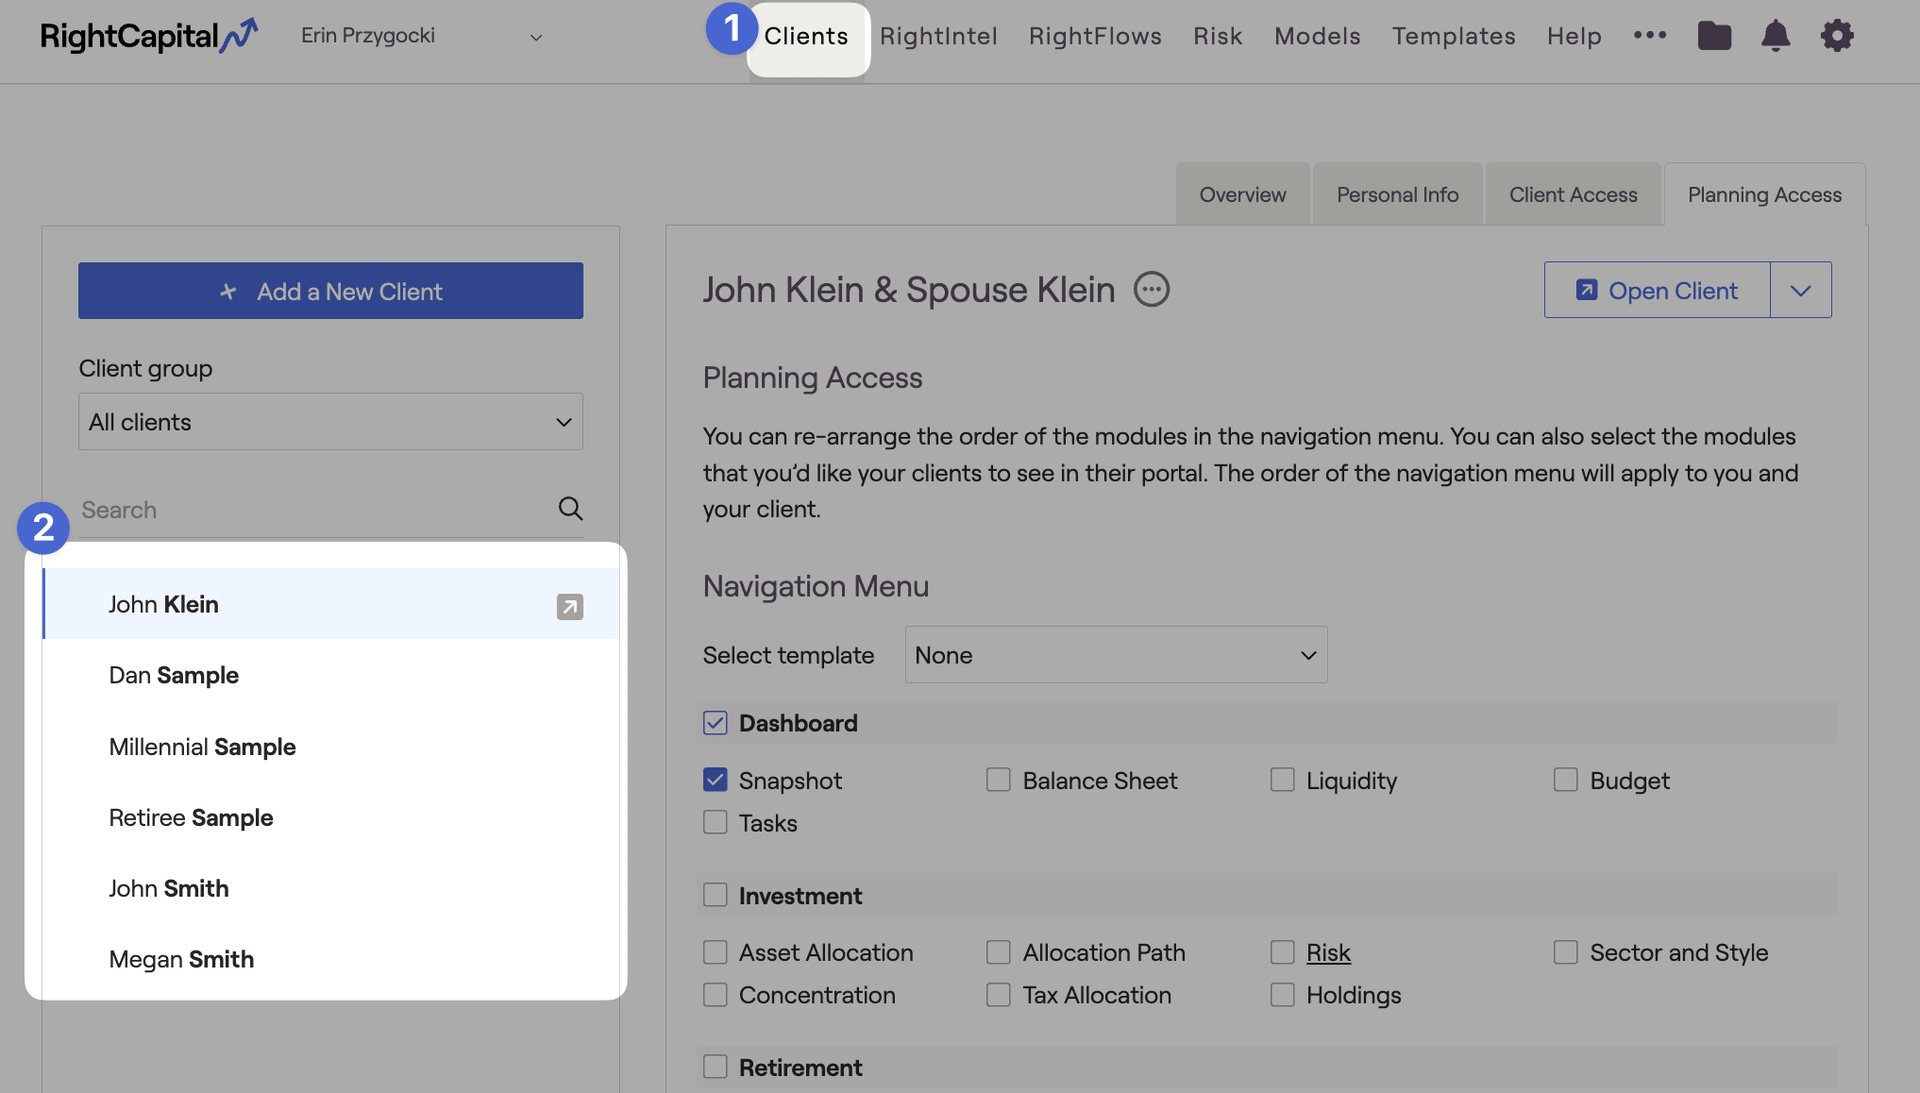Screen dimensions: 1920x1093
Task: Enable the Liquidity checkbox
Action: click(1282, 780)
